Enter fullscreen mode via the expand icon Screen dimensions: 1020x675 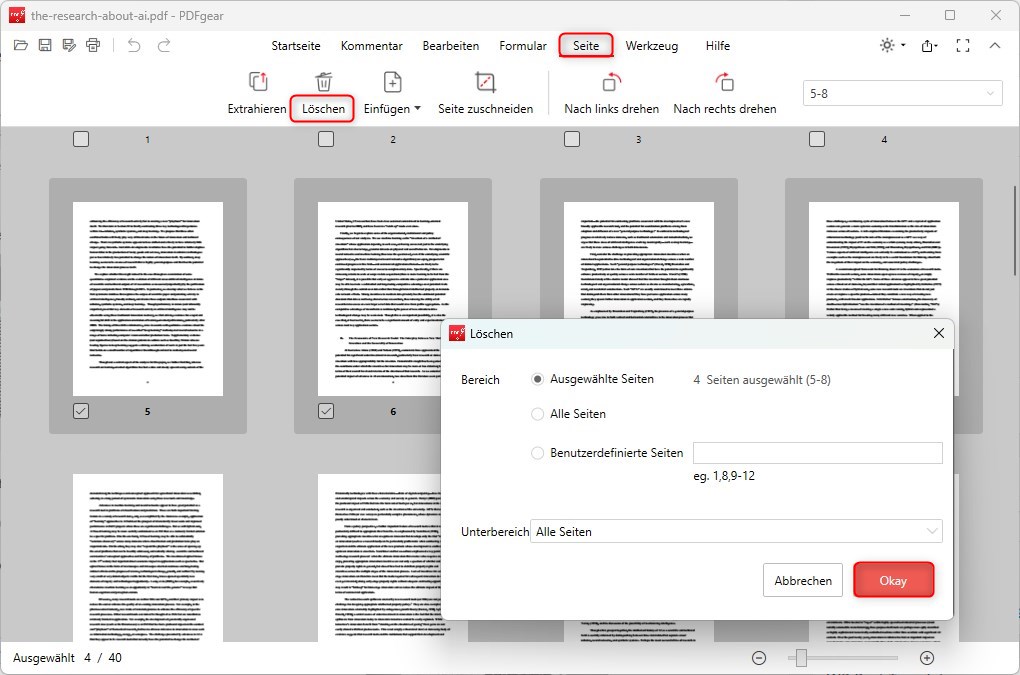(963, 45)
